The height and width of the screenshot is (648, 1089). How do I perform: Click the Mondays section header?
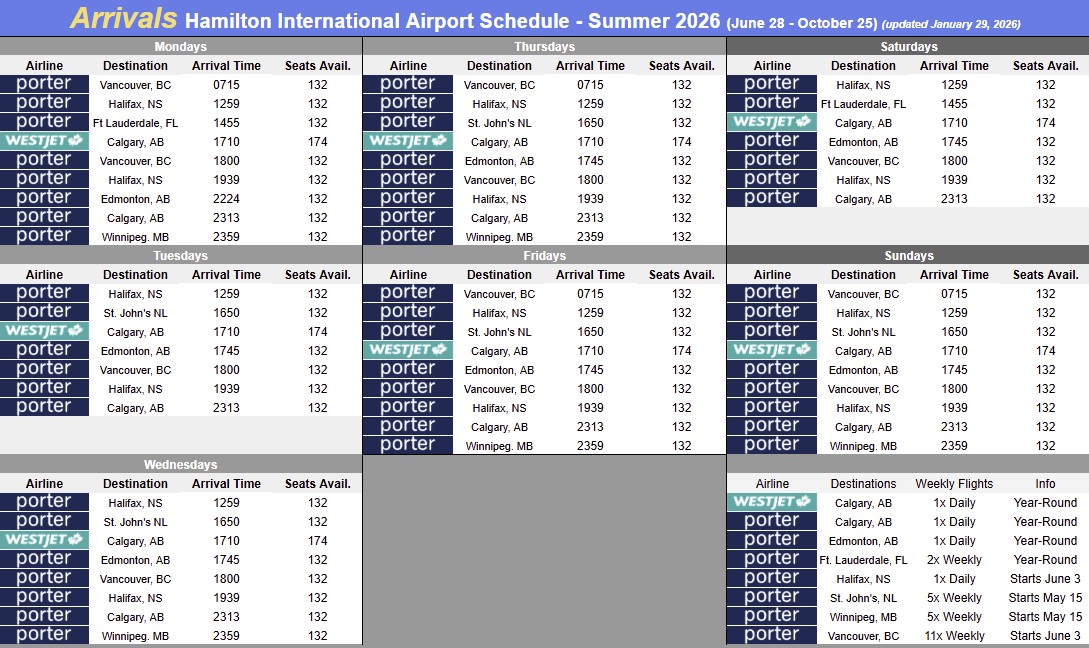coord(181,47)
